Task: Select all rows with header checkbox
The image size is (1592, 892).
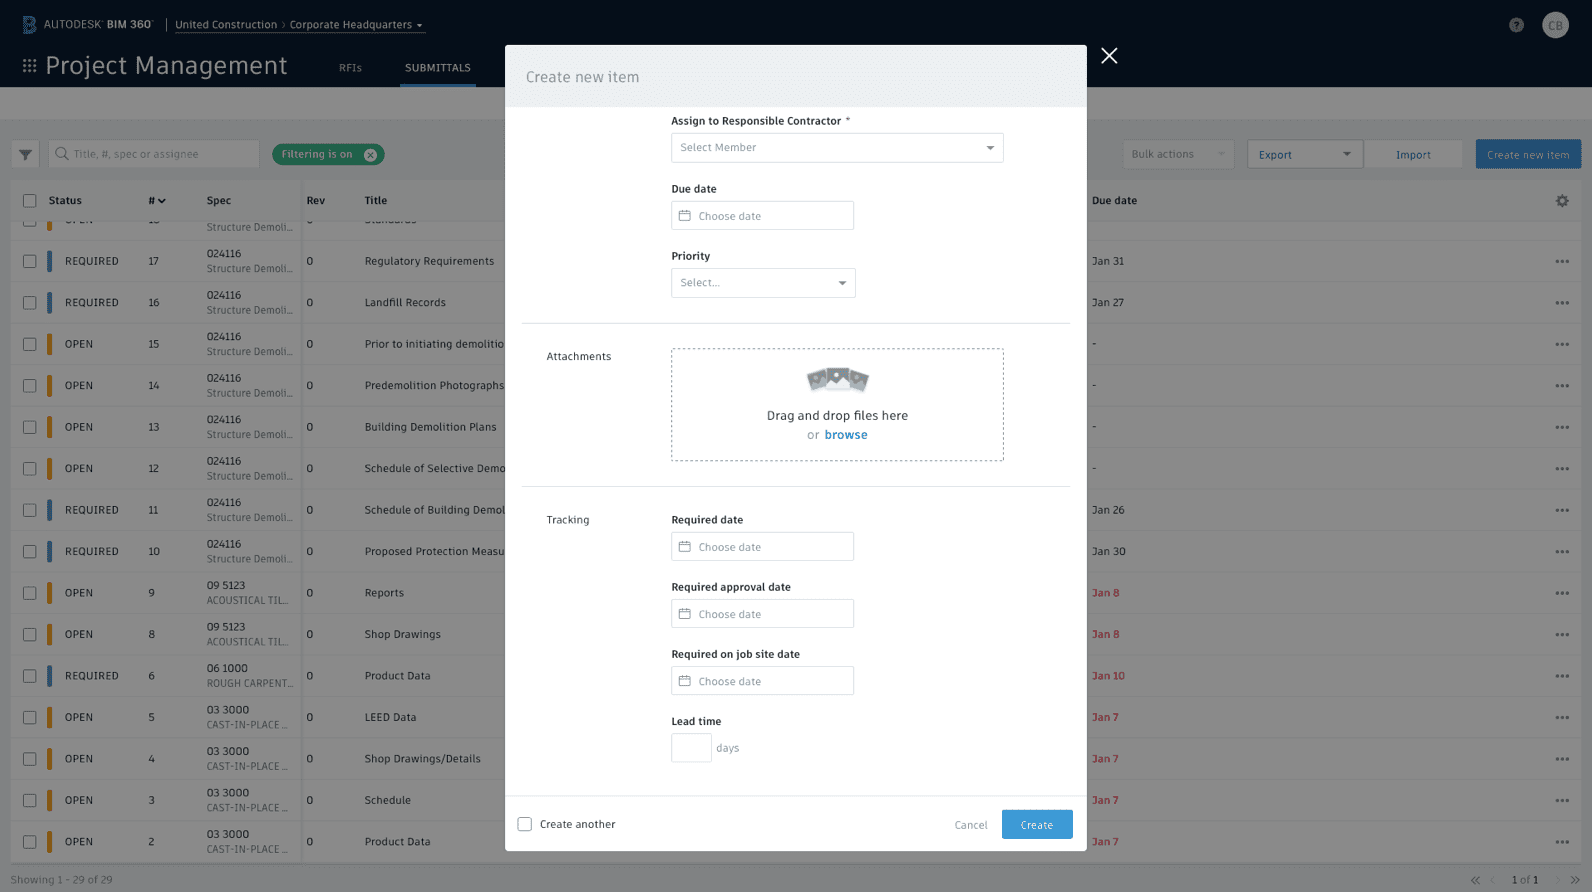Action: pos(30,201)
